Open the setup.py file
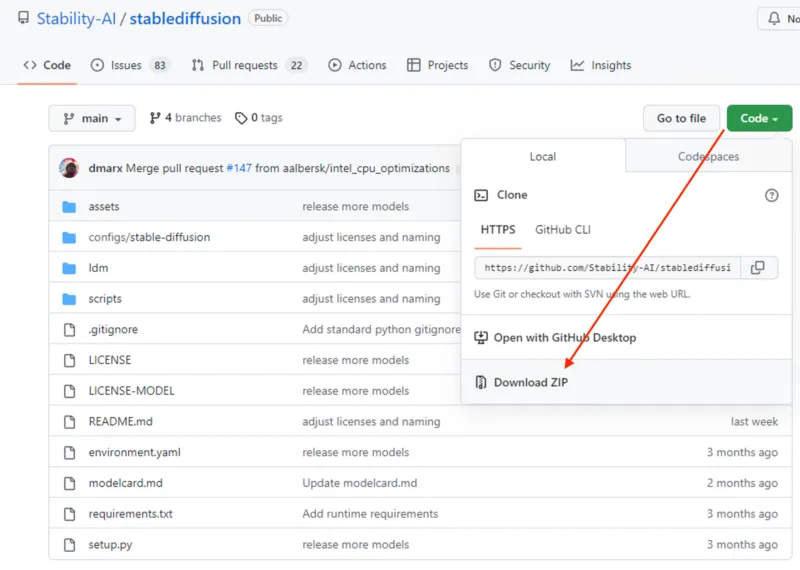 click(110, 544)
